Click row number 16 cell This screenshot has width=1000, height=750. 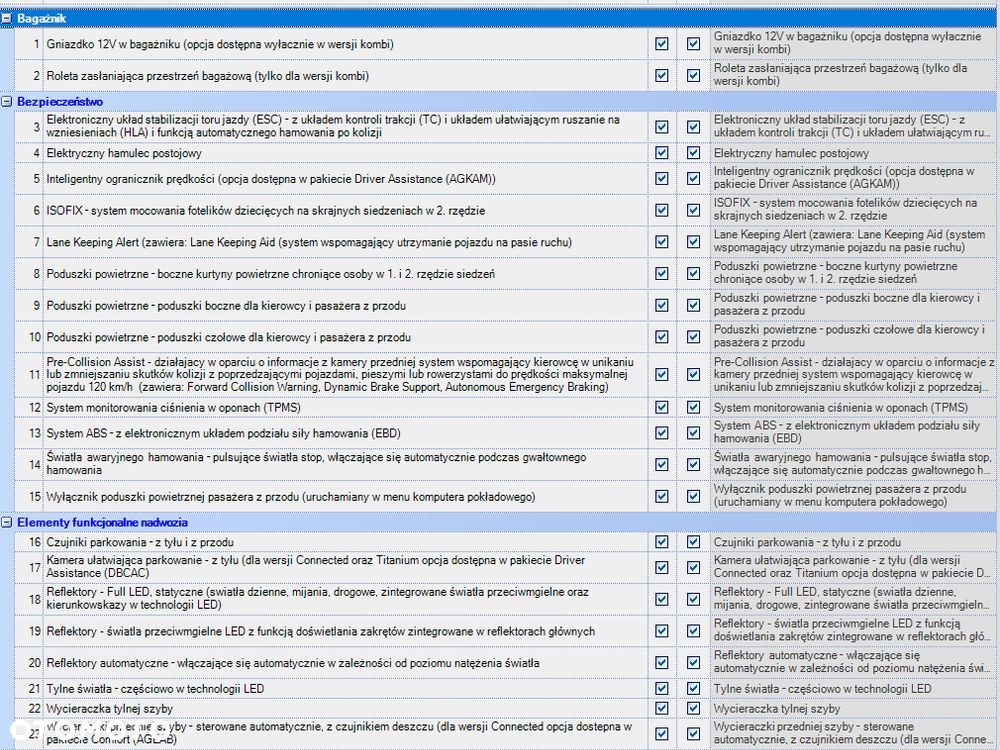tap(29, 541)
